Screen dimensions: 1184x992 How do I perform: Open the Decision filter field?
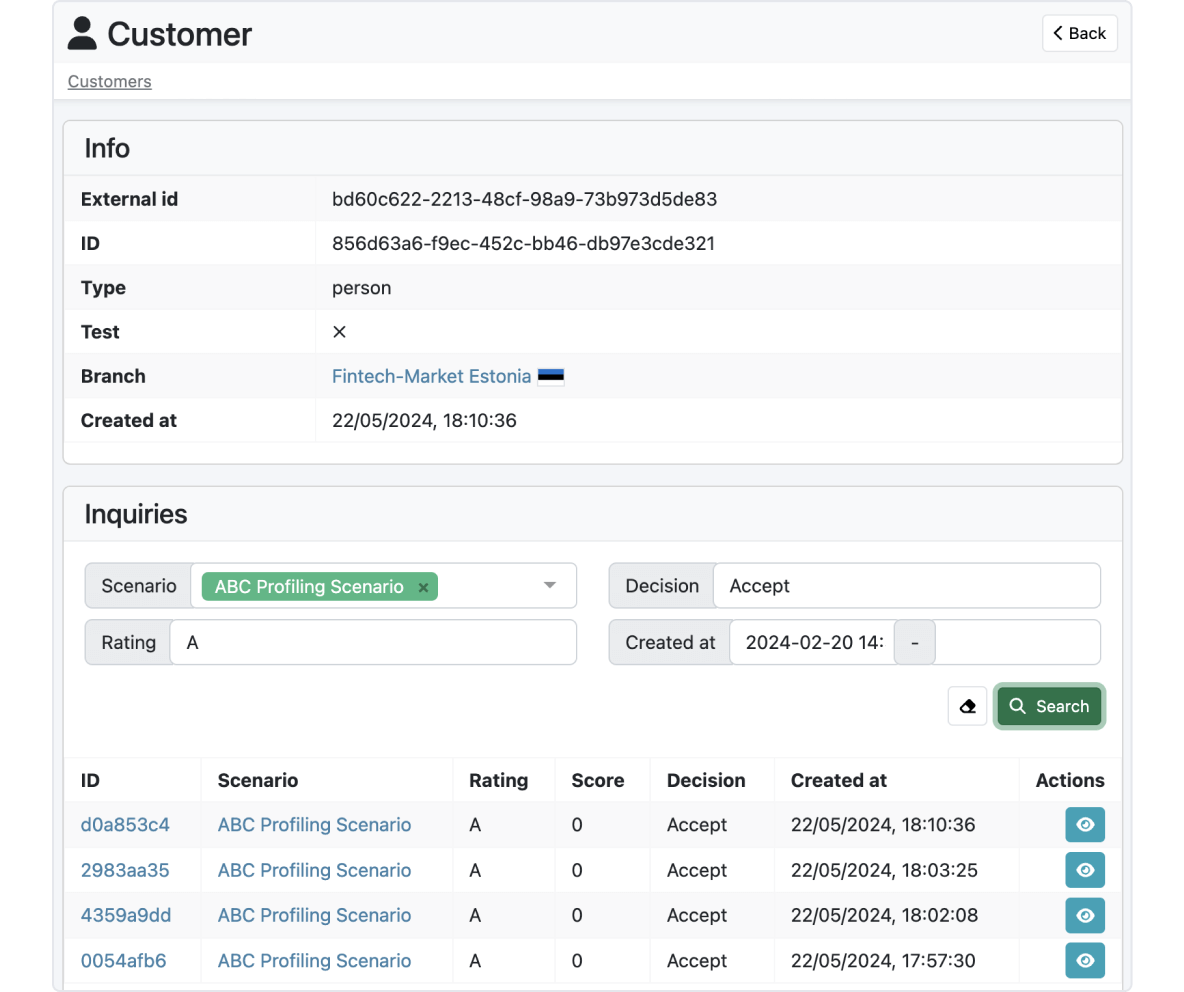coord(907,586)
